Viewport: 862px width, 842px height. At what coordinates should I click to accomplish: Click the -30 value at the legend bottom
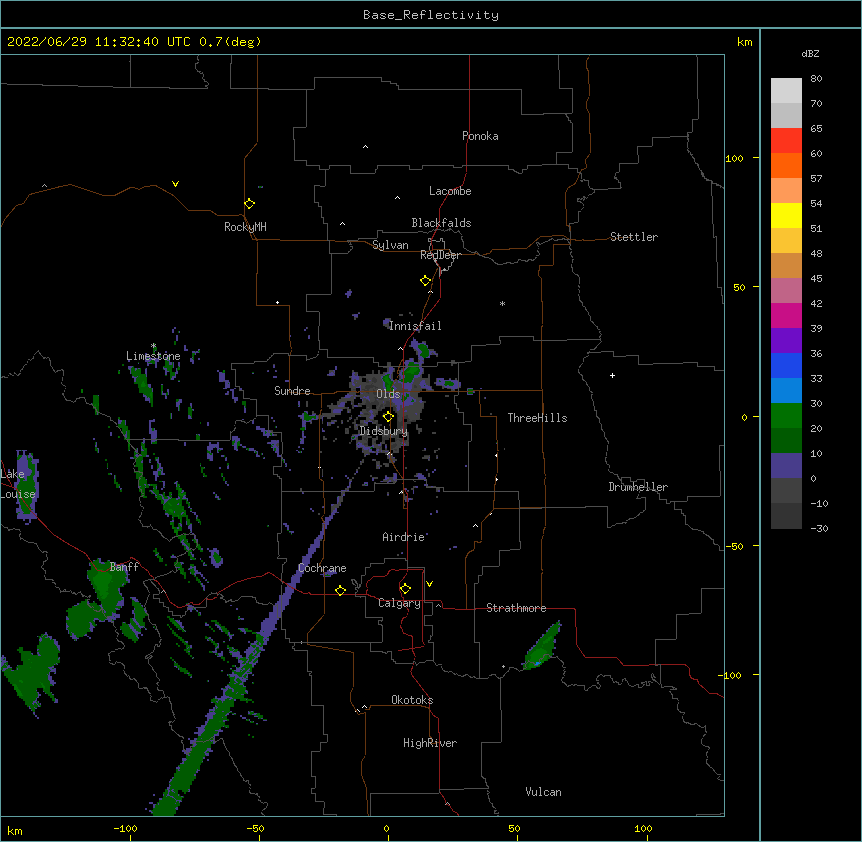pyautogui.click(x=819, y=528)
